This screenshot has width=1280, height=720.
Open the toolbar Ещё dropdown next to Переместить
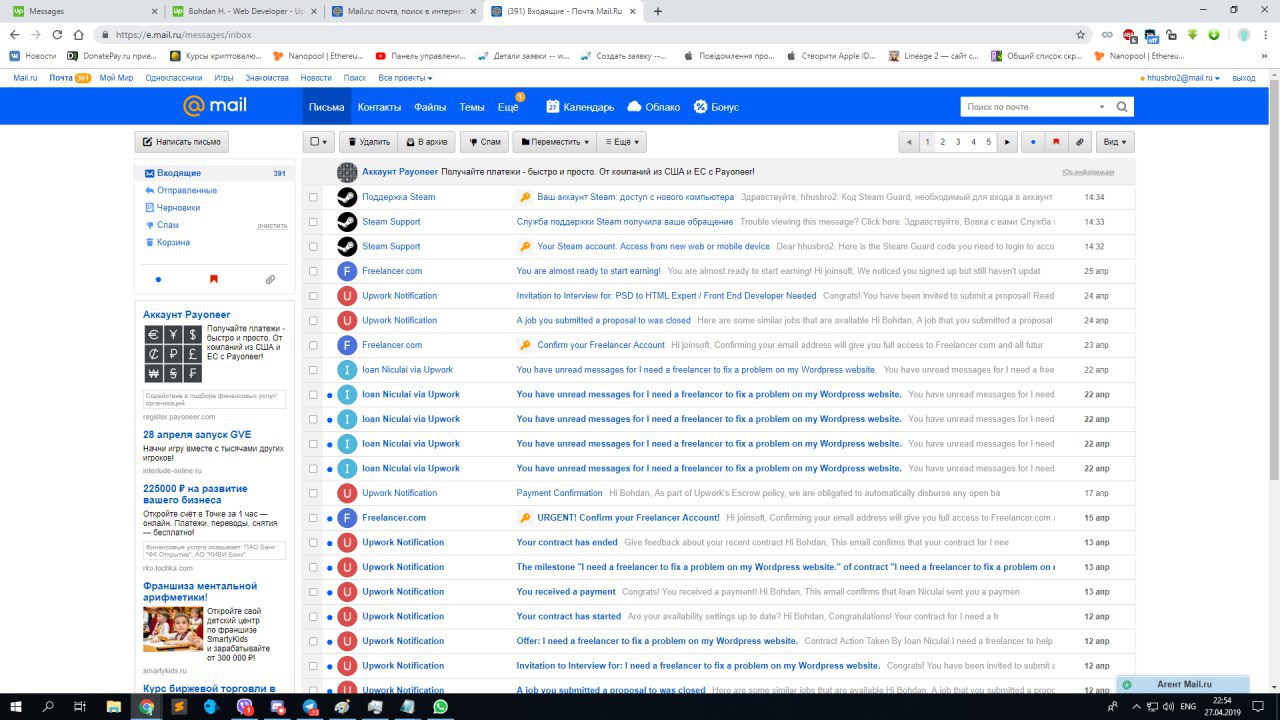622,142
